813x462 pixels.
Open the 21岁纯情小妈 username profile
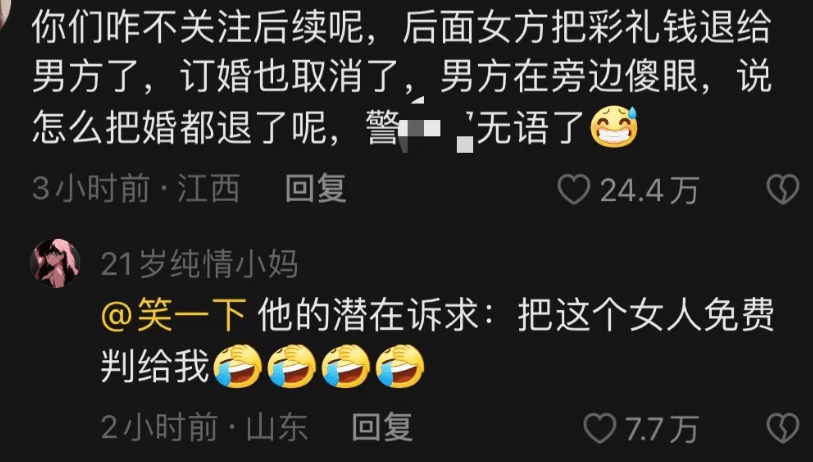pyautogui.click(x=200, y=264)
